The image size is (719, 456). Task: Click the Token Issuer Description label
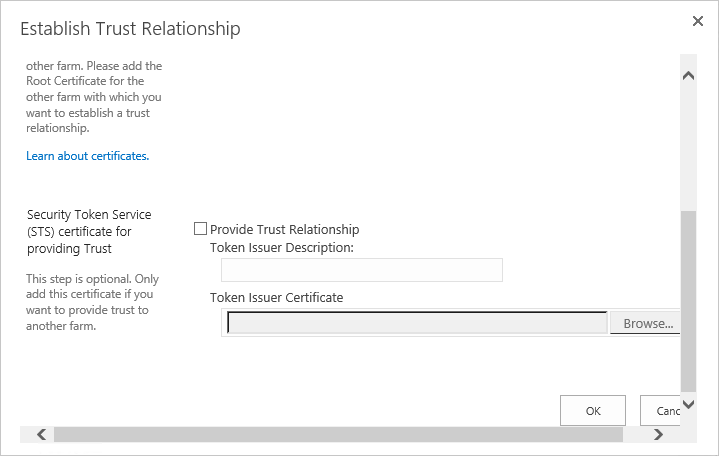[282, 248]
